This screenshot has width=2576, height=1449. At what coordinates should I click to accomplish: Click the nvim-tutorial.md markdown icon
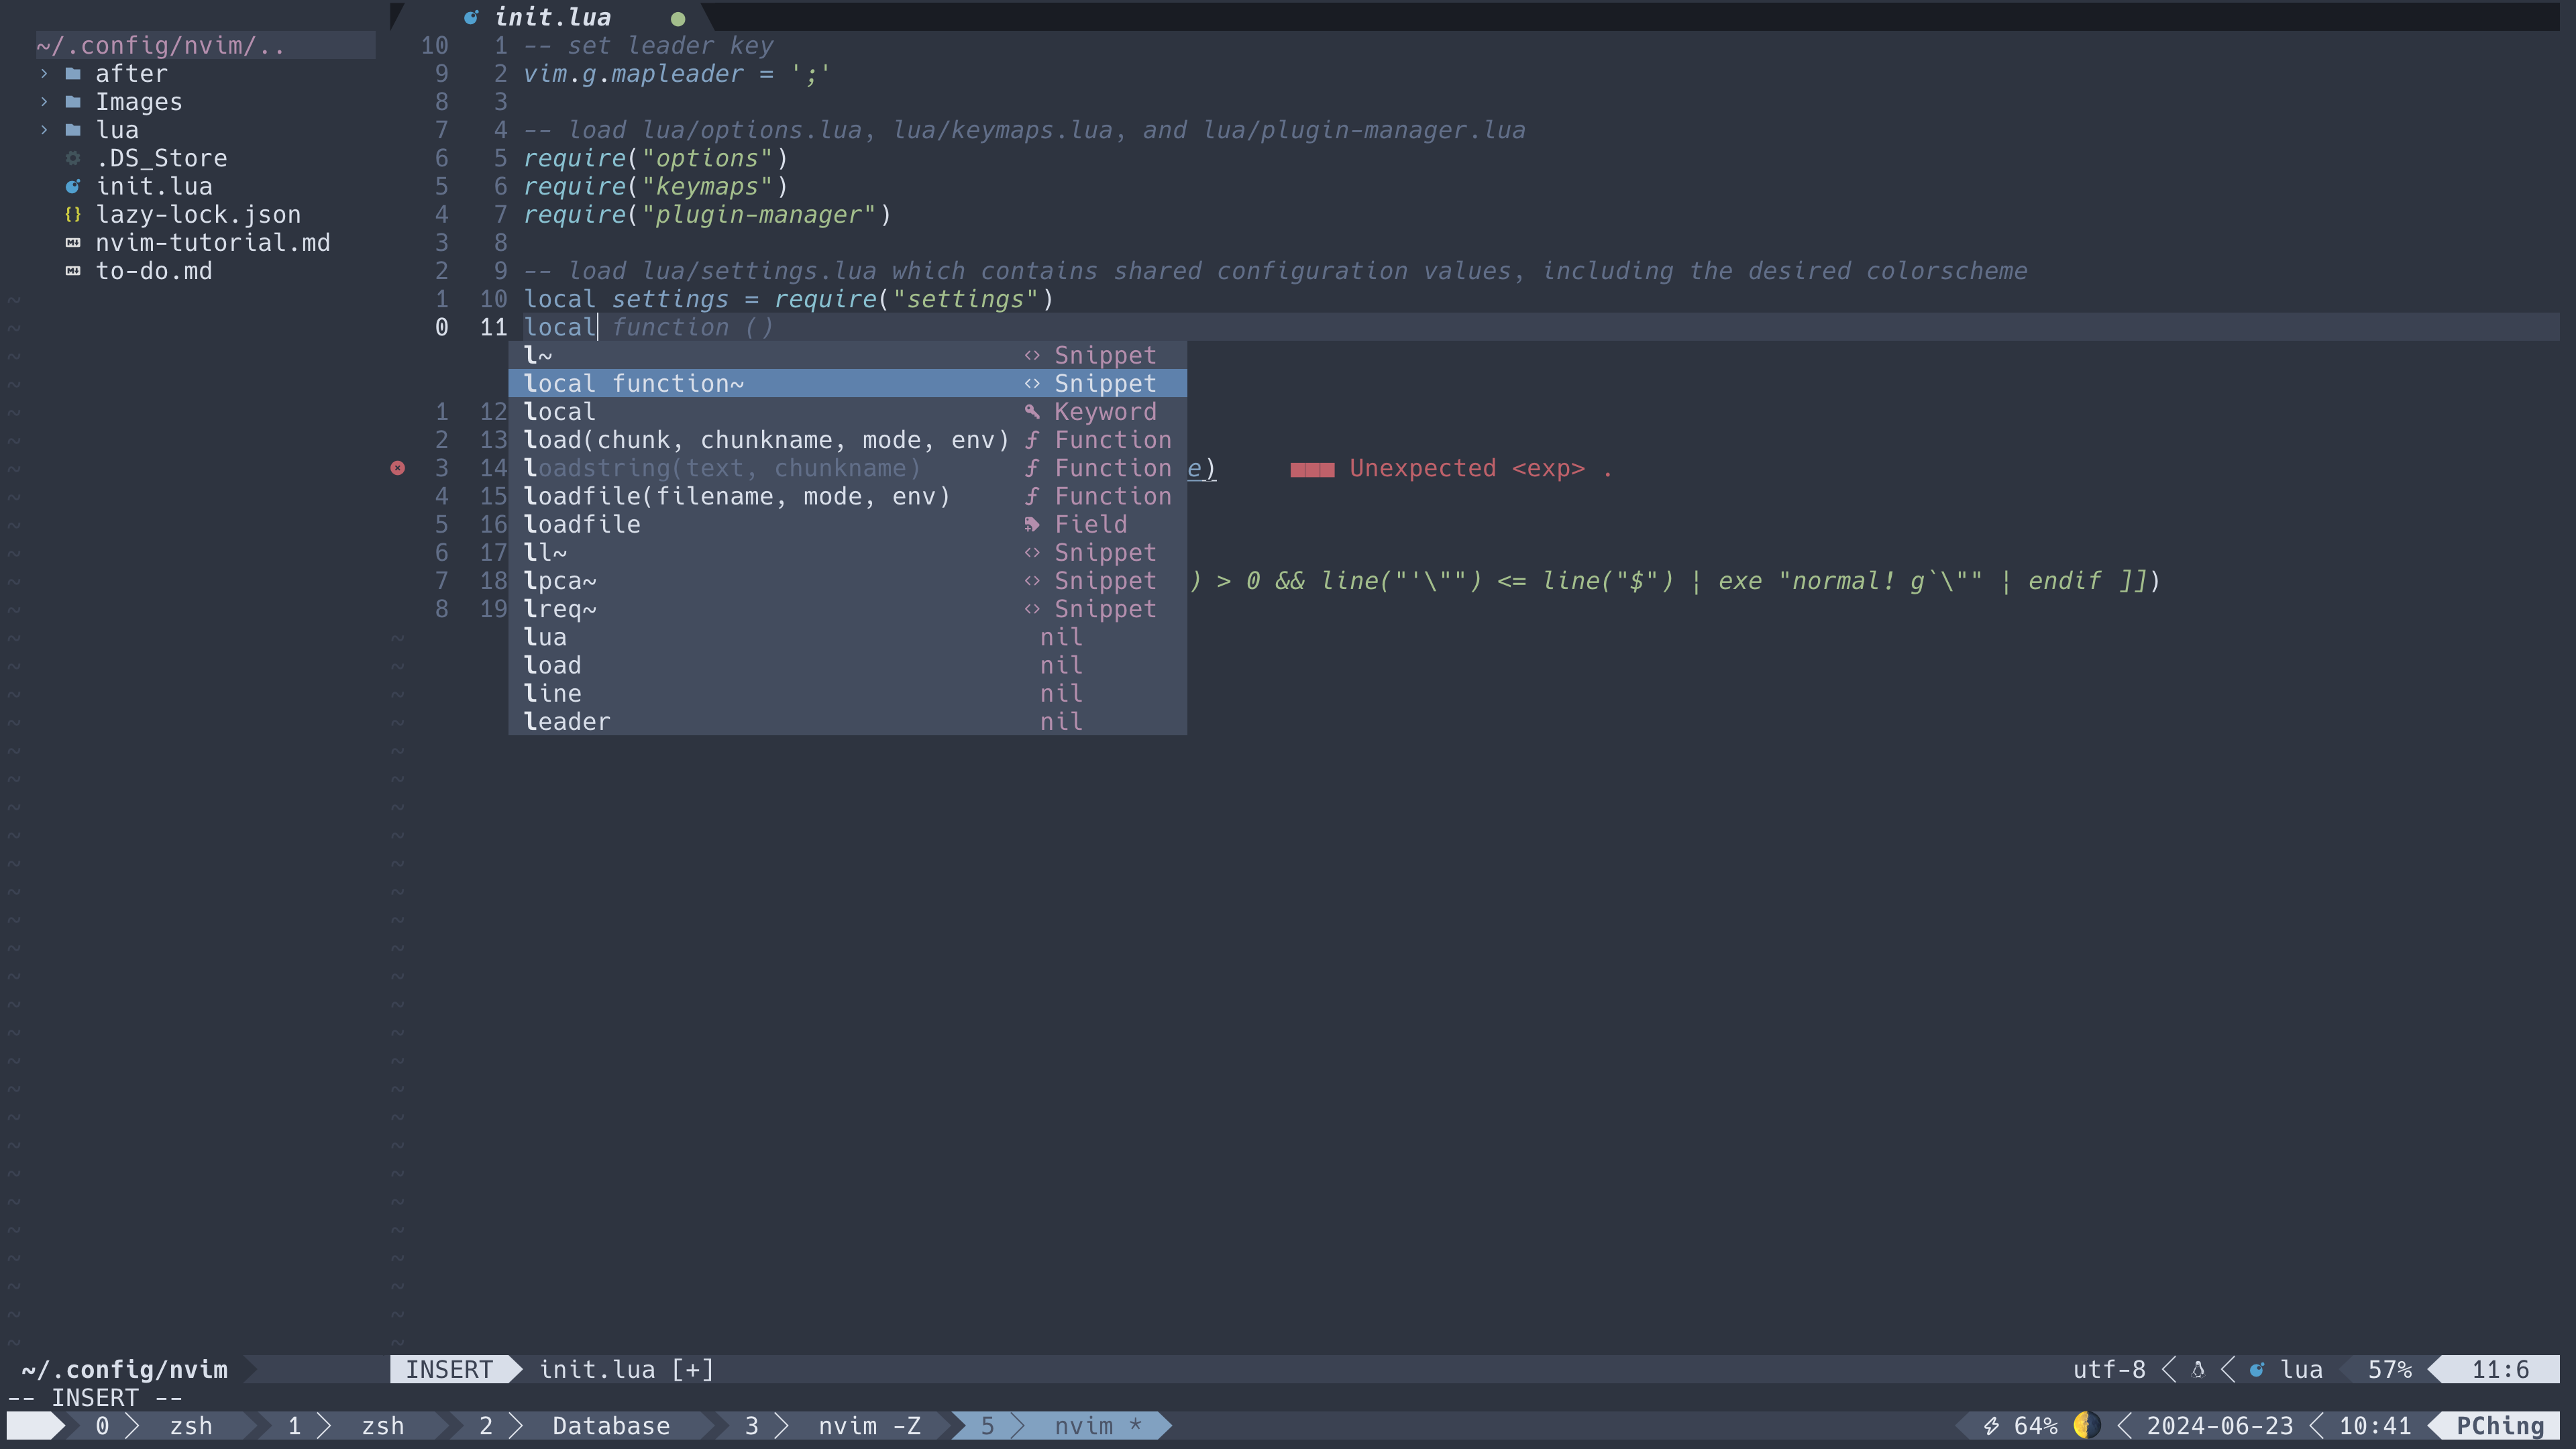point(73,243)
